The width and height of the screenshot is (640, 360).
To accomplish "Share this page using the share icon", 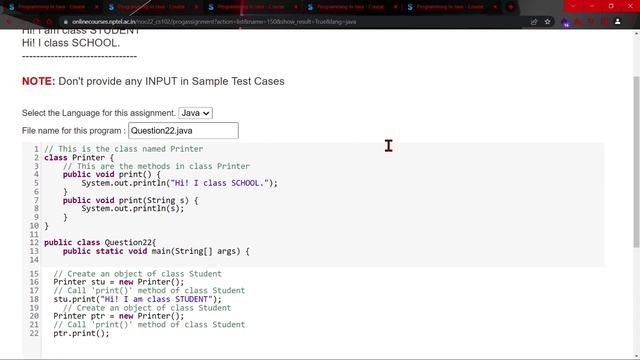I will pos(534,22).
